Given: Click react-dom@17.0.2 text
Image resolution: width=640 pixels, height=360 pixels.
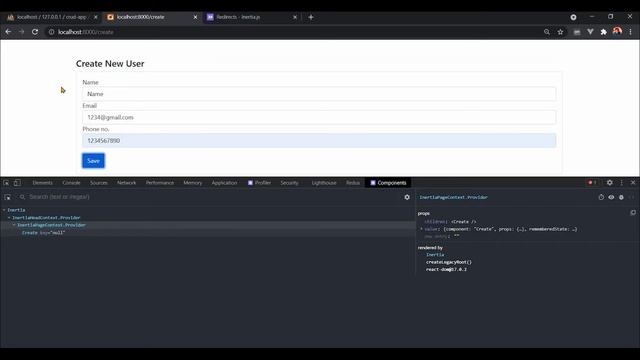Looking at the screenshot, I should point(446,269).
